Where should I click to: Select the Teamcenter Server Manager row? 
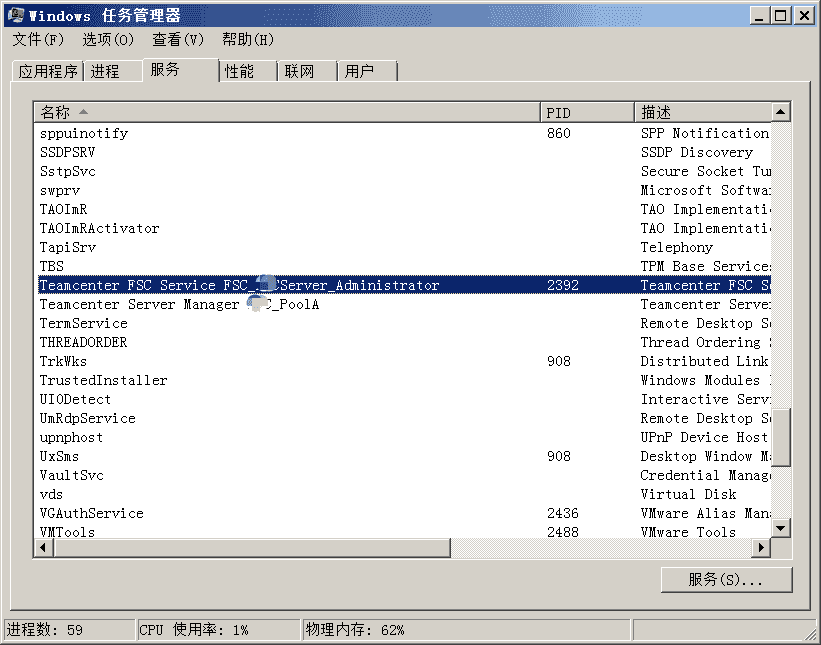point(403,304)
